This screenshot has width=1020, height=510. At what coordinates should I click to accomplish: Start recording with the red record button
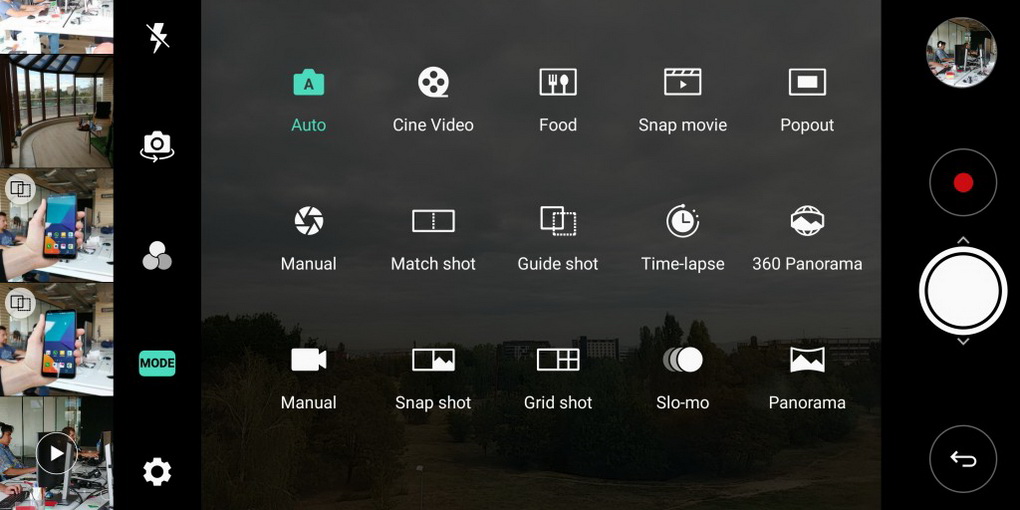pyautogui.click(x=963, y=183)
